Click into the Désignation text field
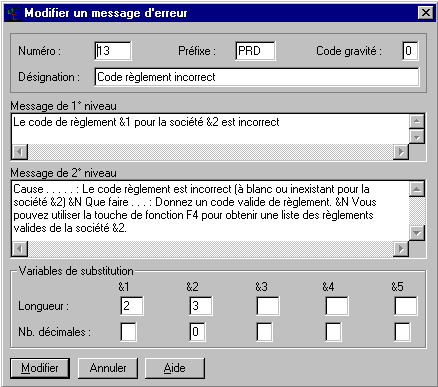Image resolution: width=438 pixels, height=387 pixels. [x=257, y=77]
